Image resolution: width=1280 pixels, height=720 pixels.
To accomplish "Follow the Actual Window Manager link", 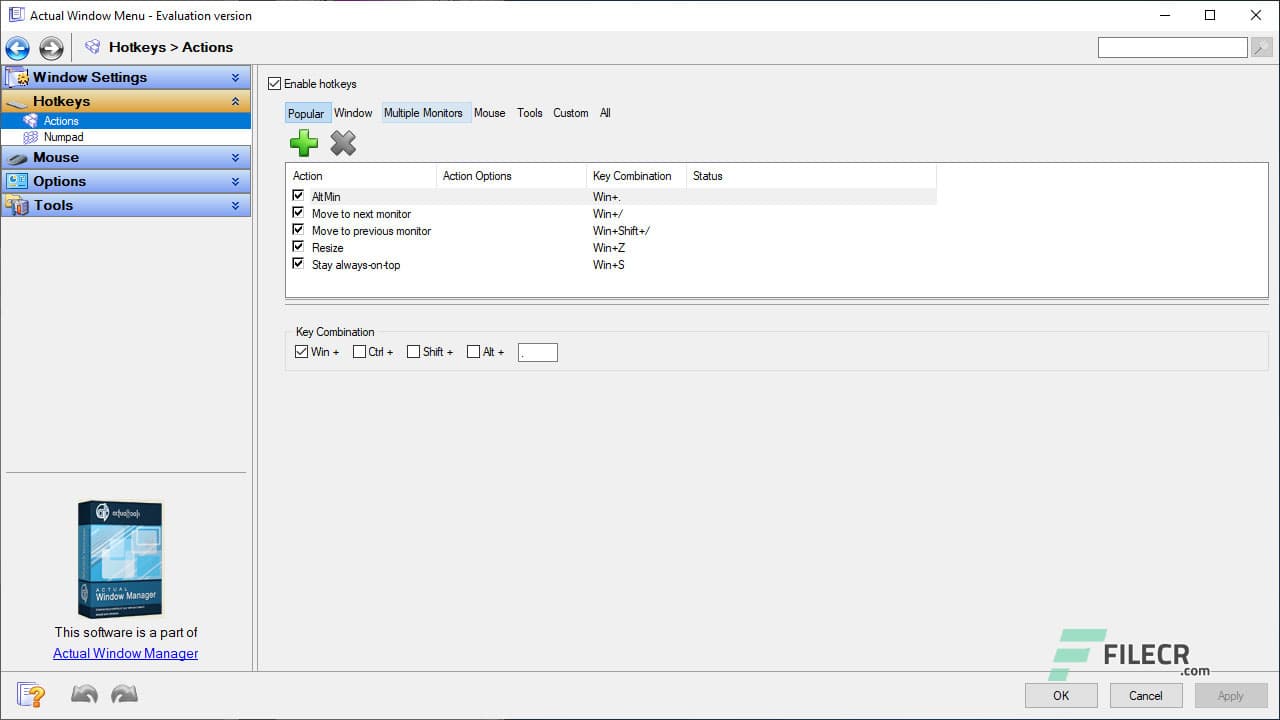I will click(125, 653).
